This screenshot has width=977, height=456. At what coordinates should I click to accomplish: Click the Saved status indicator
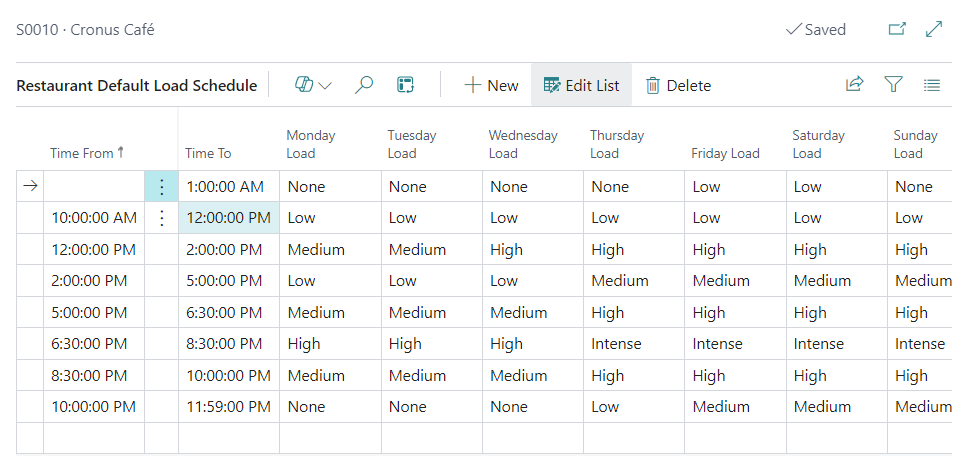816,30
